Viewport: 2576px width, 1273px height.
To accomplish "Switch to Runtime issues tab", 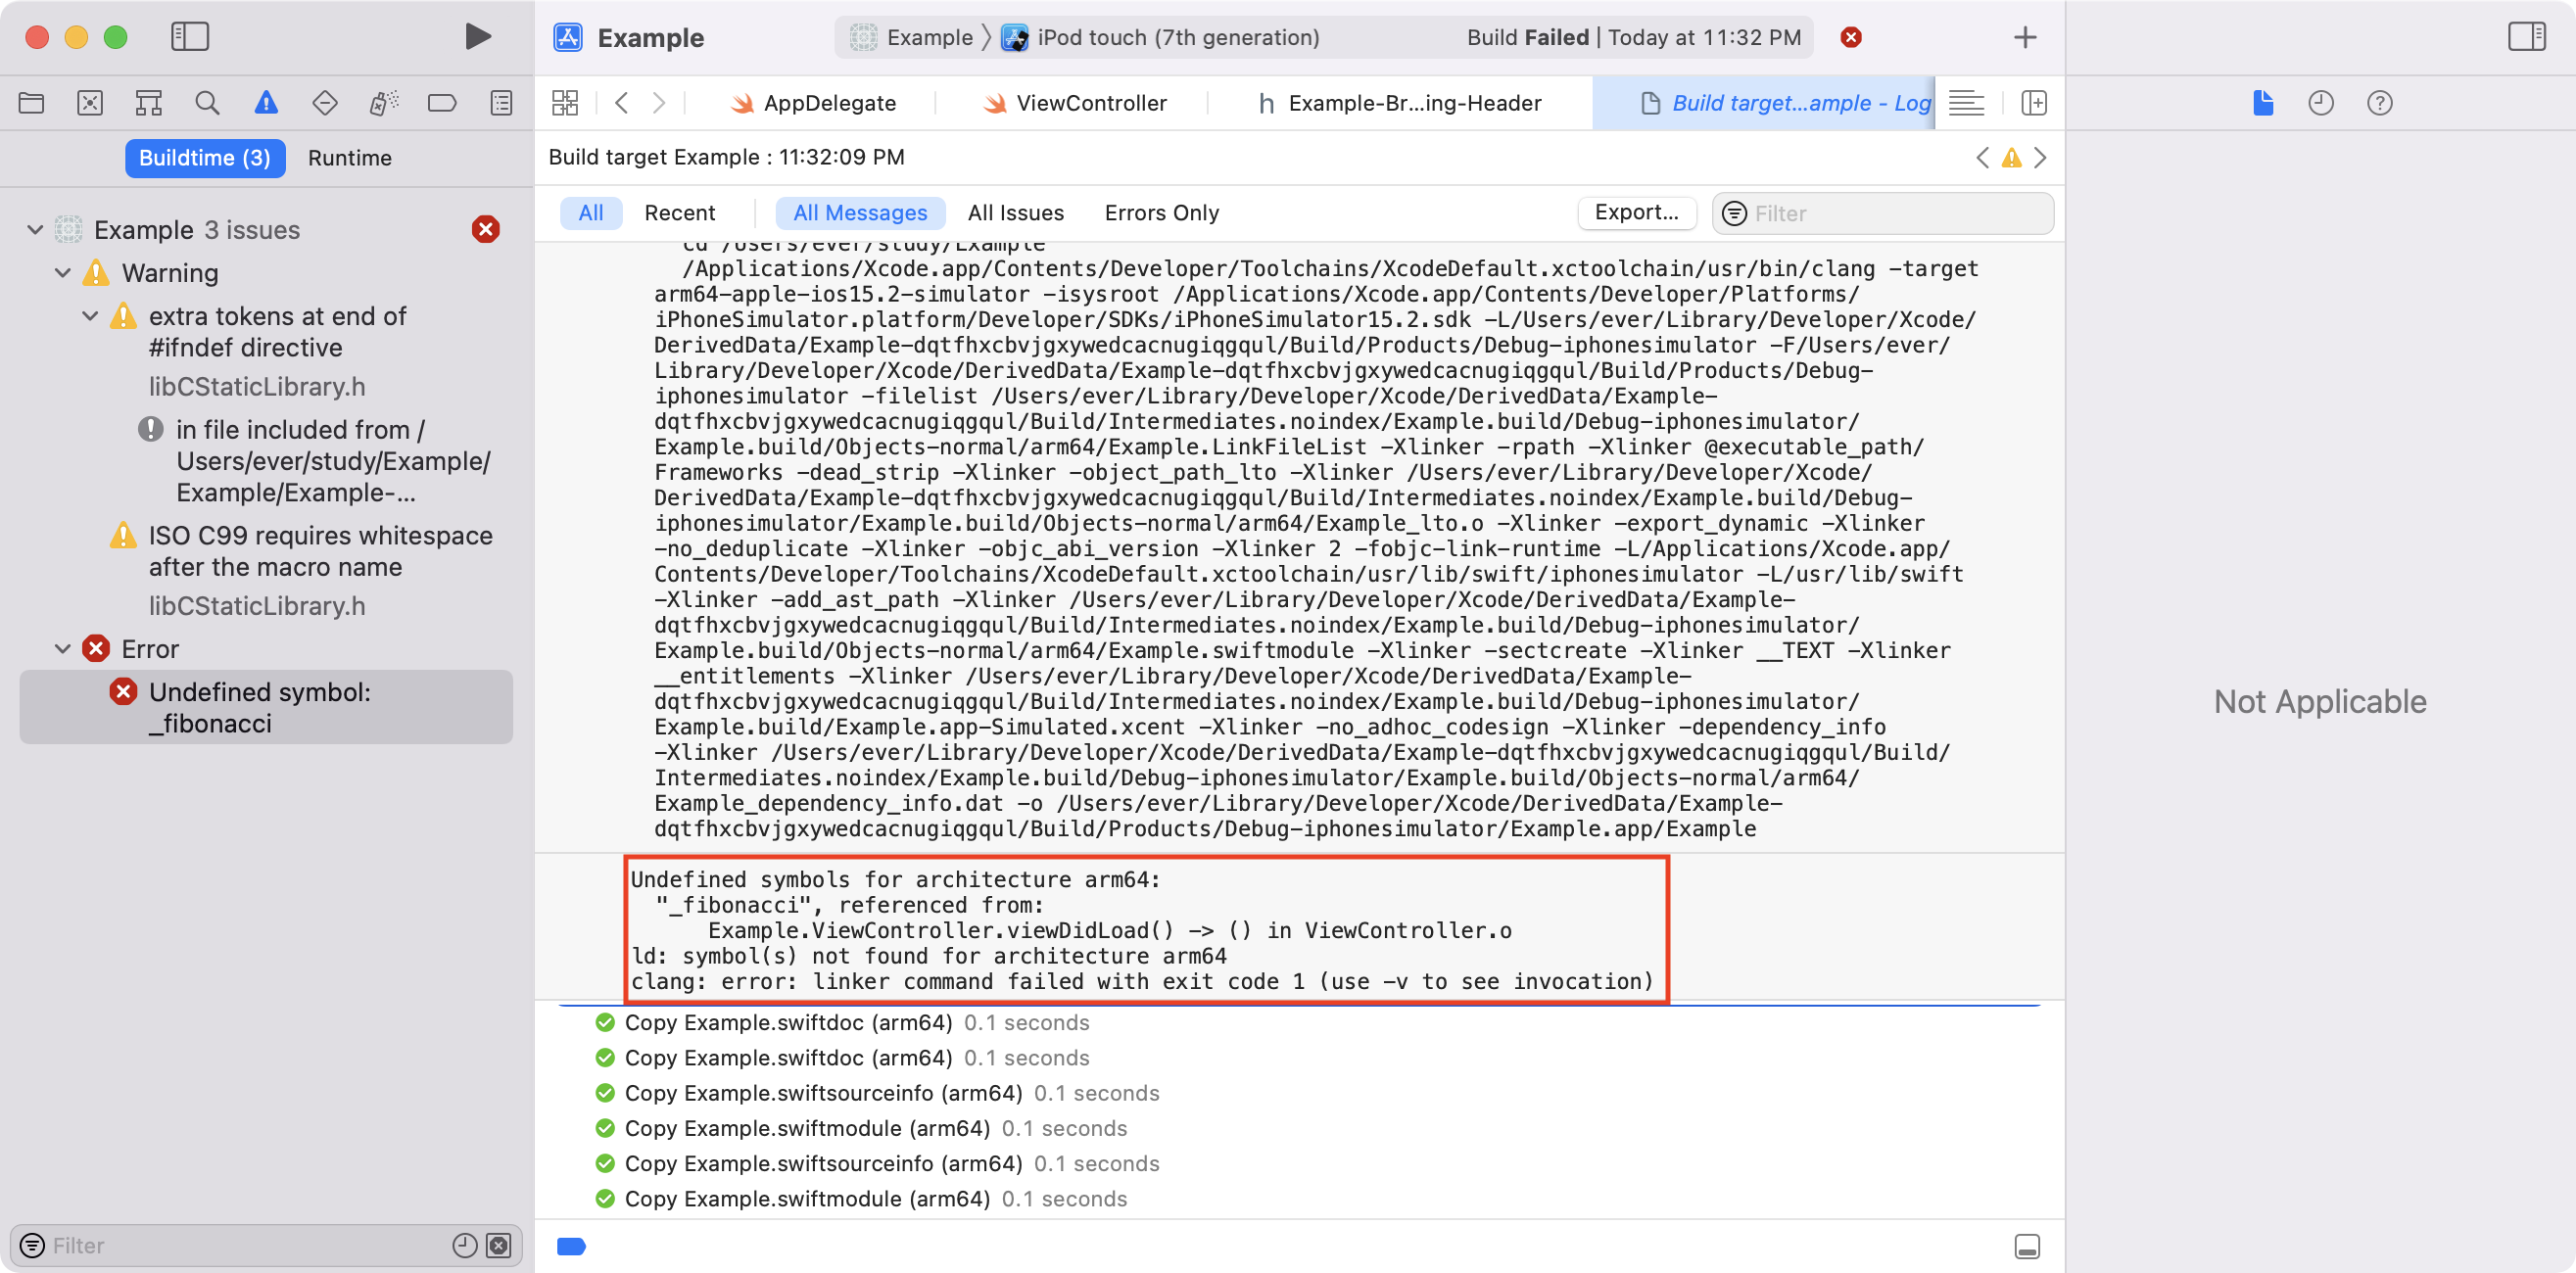I will click(x=349, y=158).
